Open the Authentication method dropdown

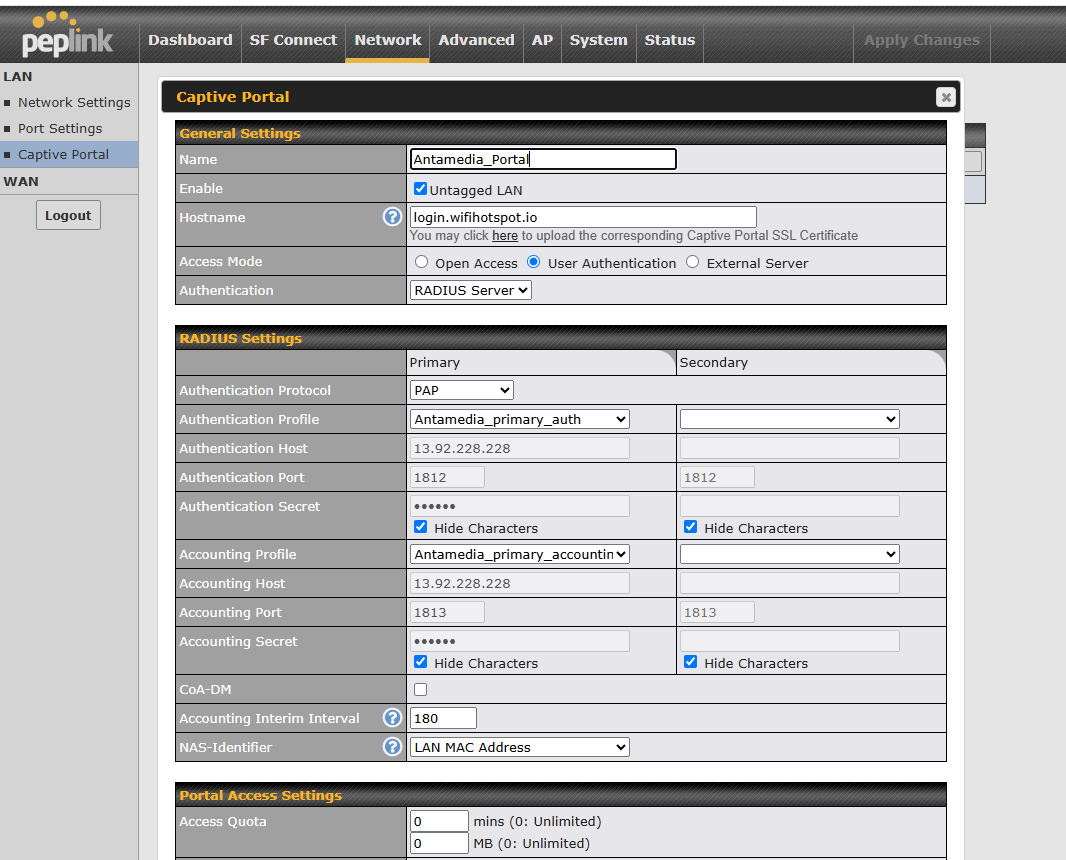click(471, 290)
